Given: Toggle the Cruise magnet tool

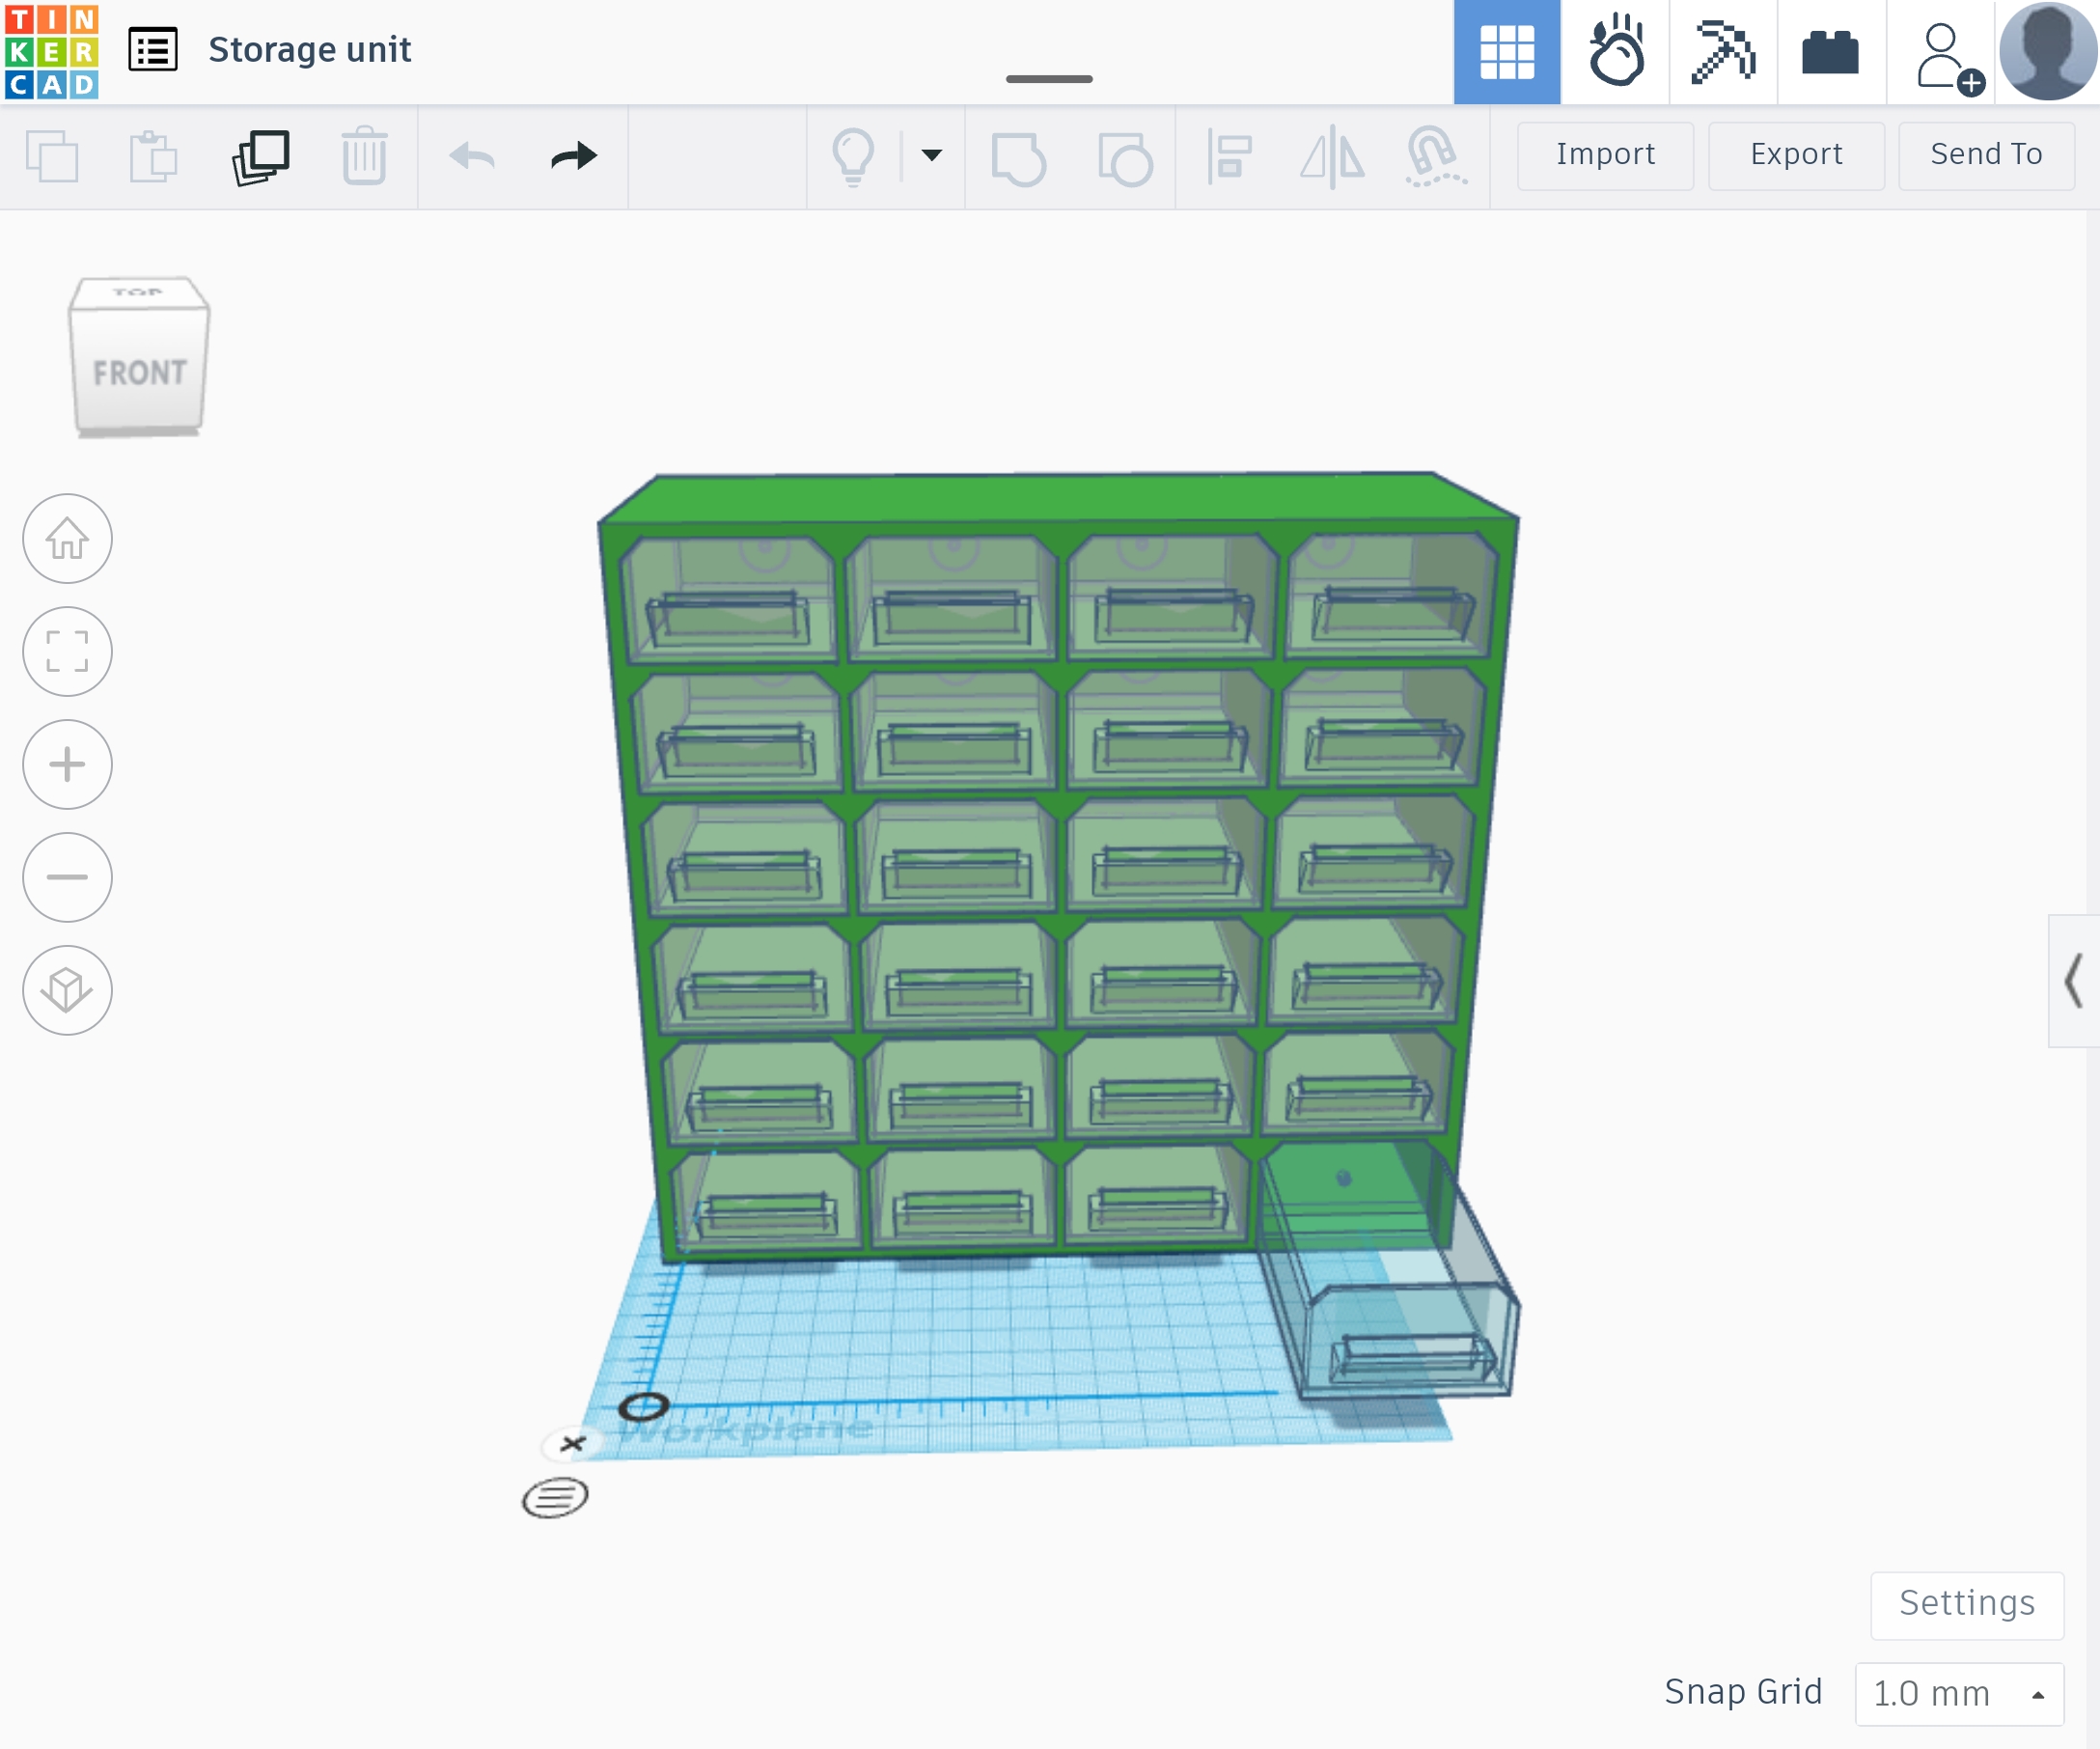Looking at the screenshot, I should click(1436, 157).
